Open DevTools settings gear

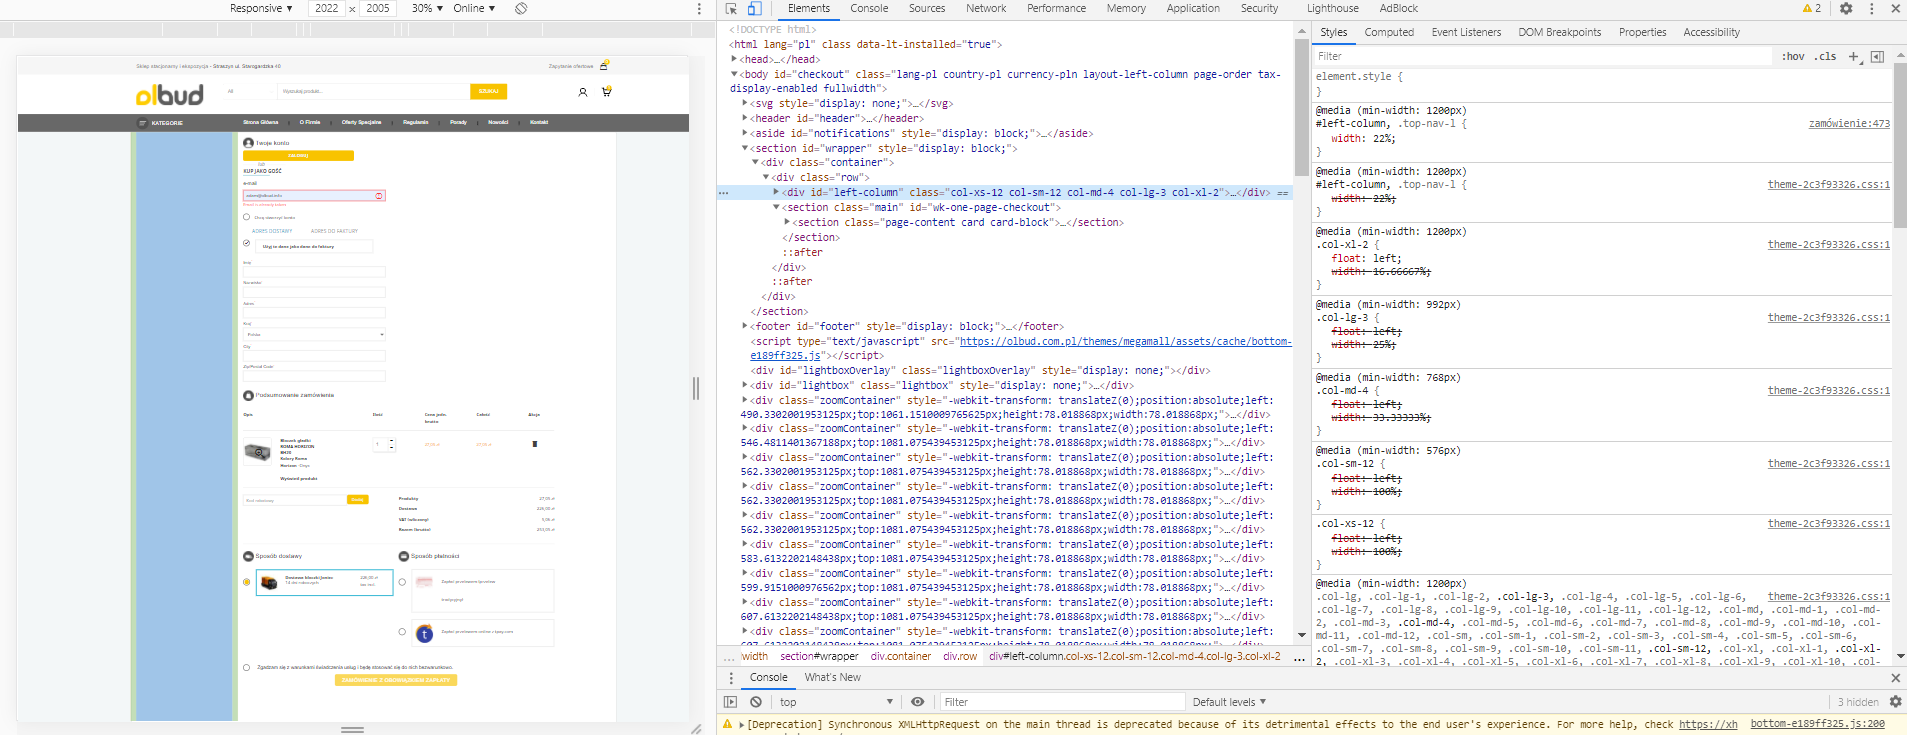click(x=1846, y=8)
